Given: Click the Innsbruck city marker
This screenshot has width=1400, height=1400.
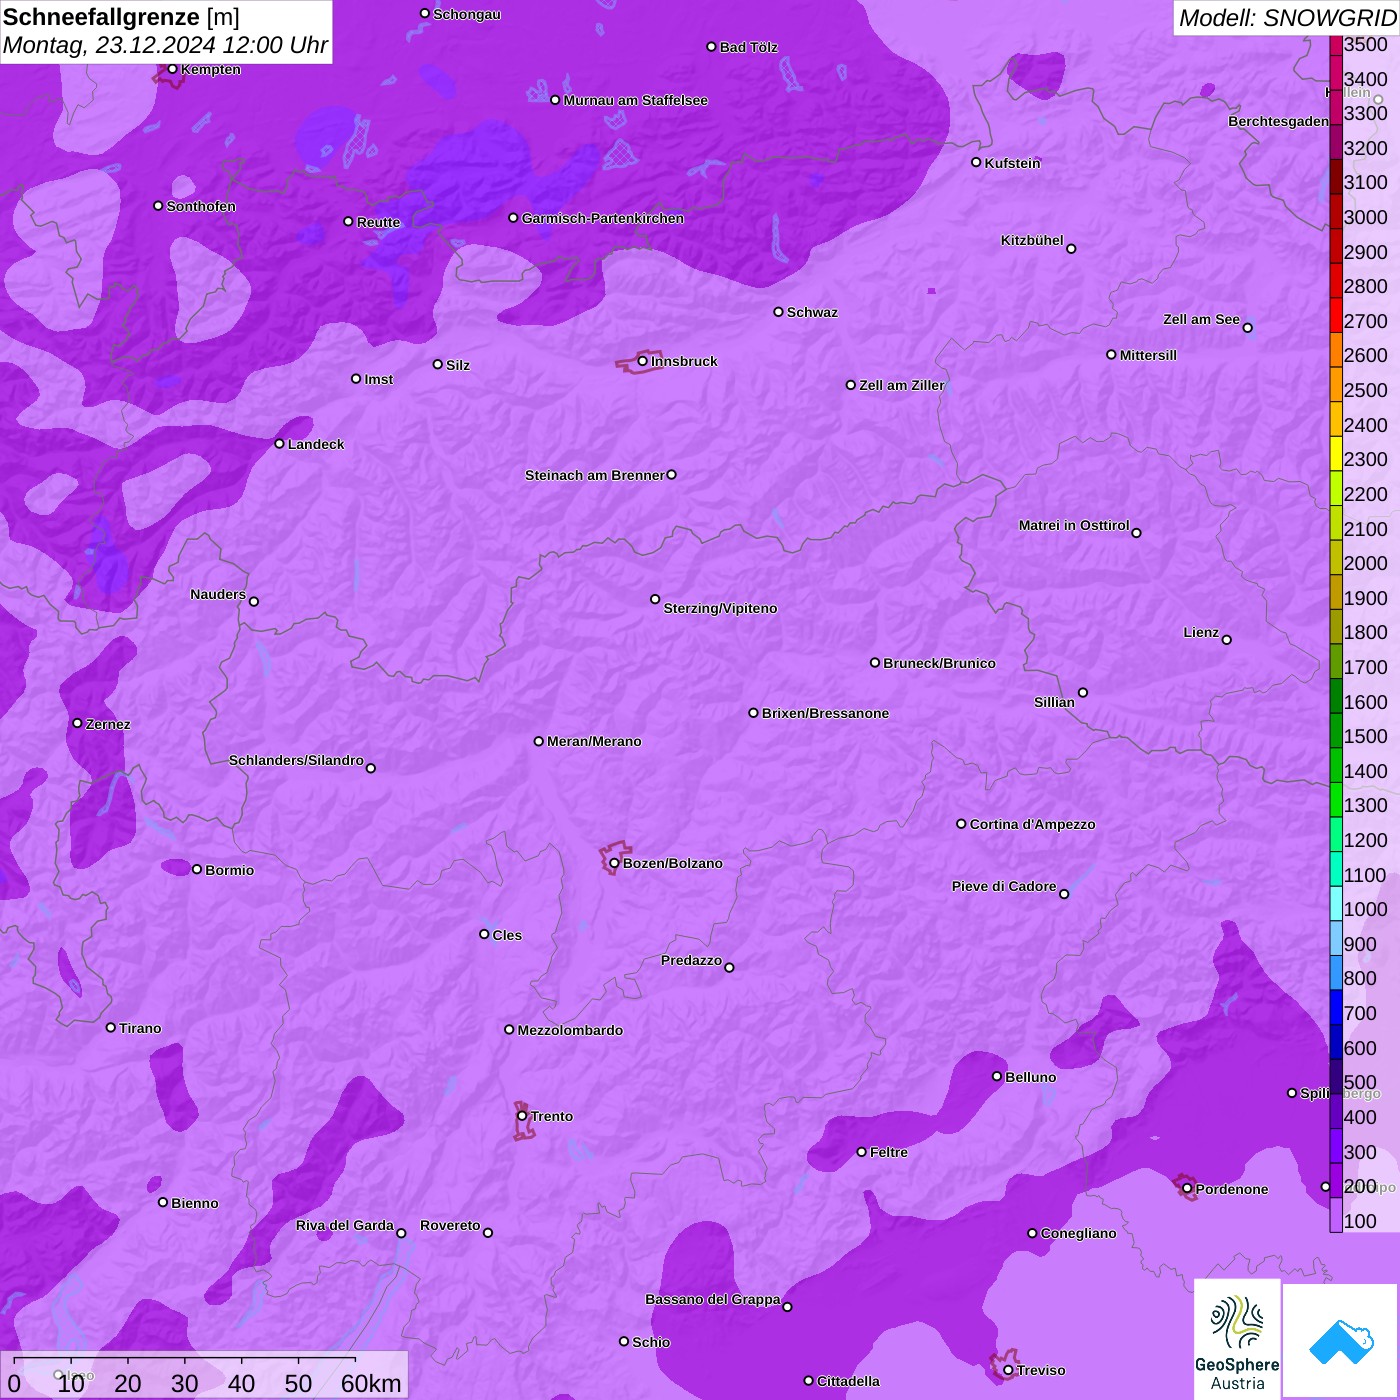Looking at the screenshot, I should point(643,361).
